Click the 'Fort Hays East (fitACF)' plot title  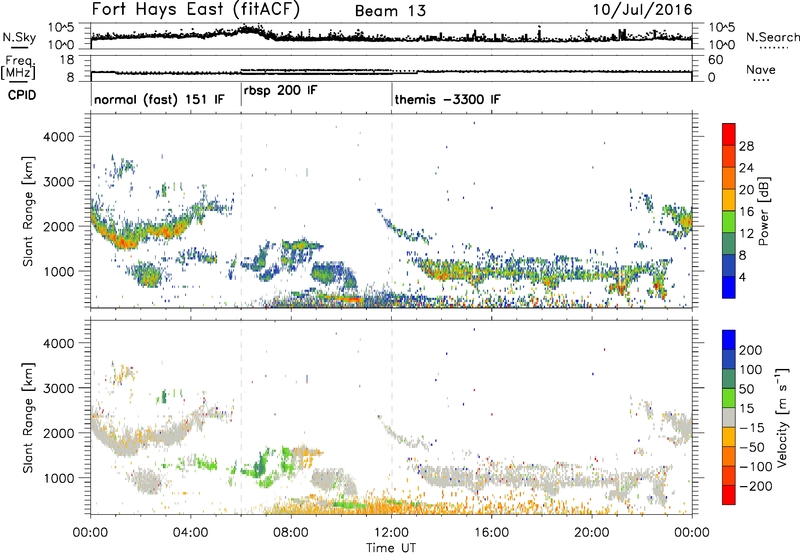tap(196, 9)
